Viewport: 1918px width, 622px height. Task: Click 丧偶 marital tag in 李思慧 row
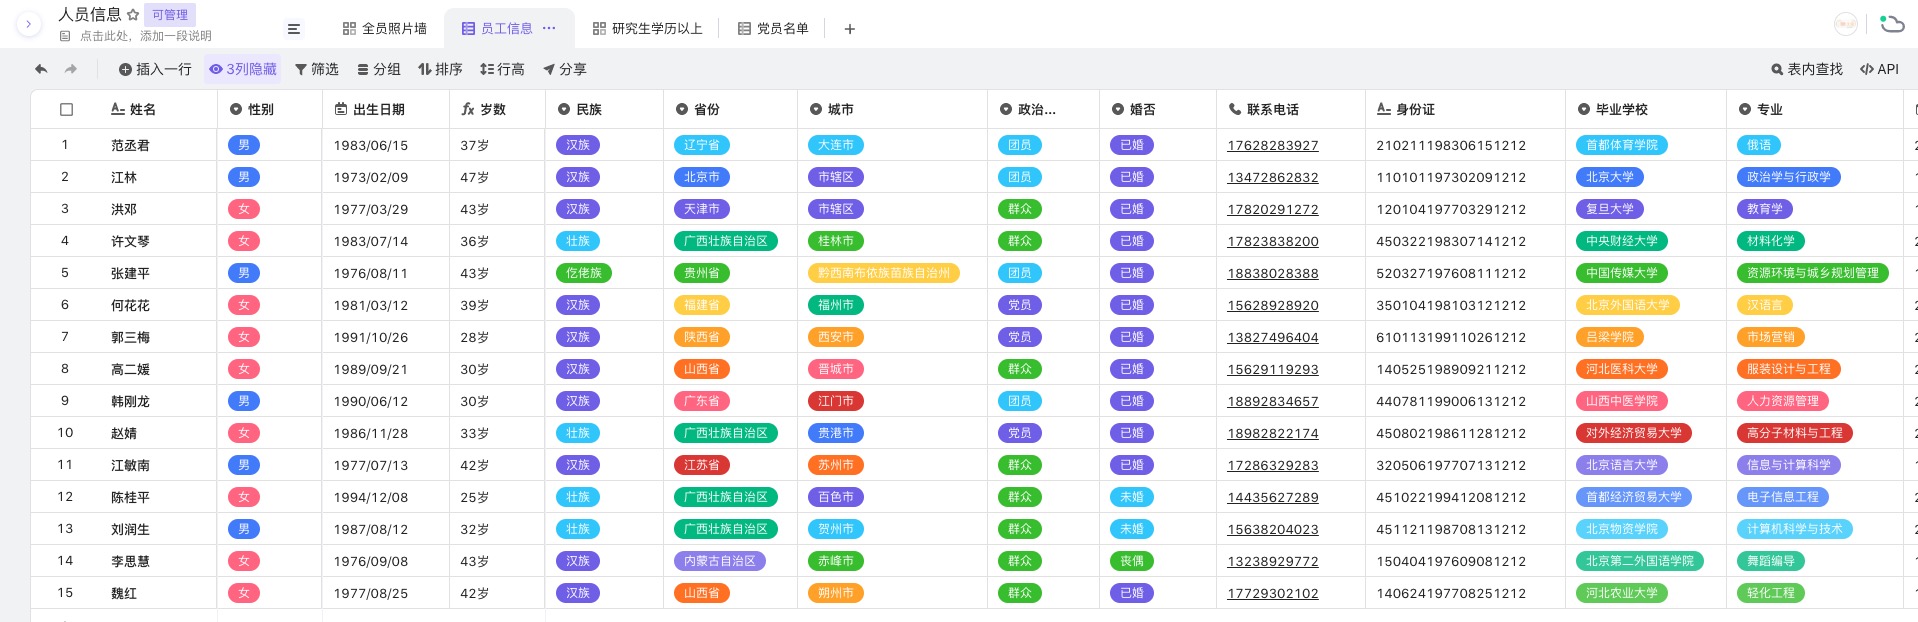point(1132,561)
